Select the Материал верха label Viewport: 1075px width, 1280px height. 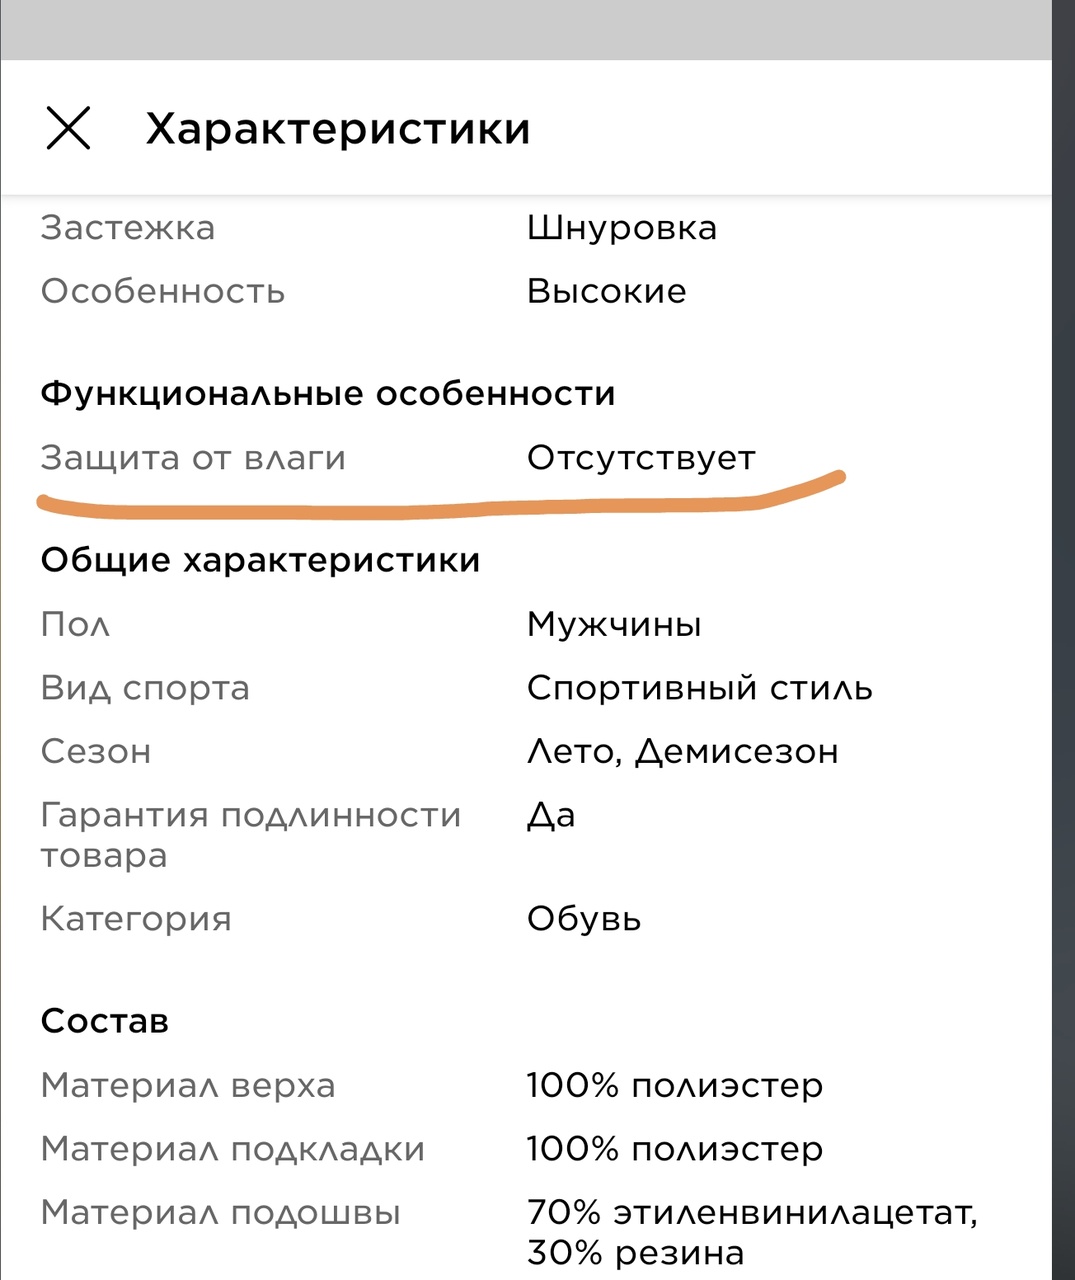188,1086
